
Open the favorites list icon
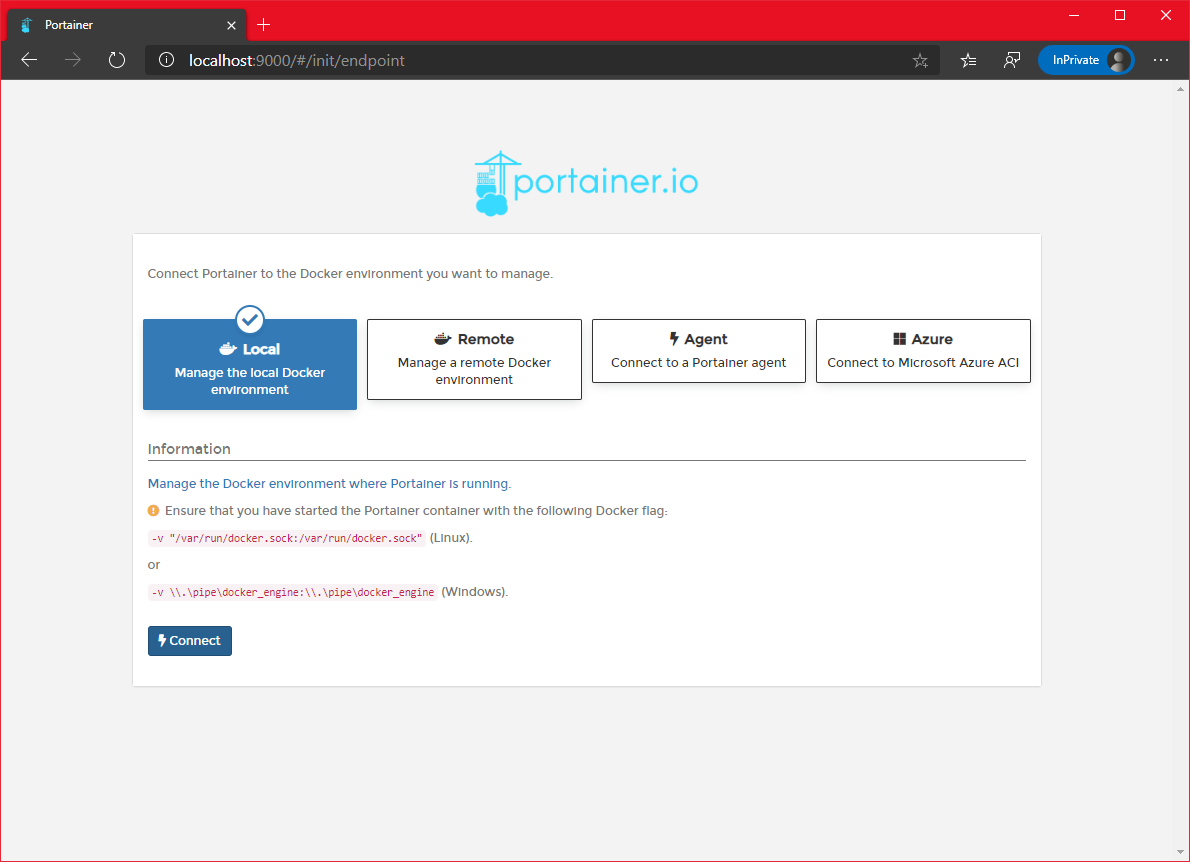[968, 60]
